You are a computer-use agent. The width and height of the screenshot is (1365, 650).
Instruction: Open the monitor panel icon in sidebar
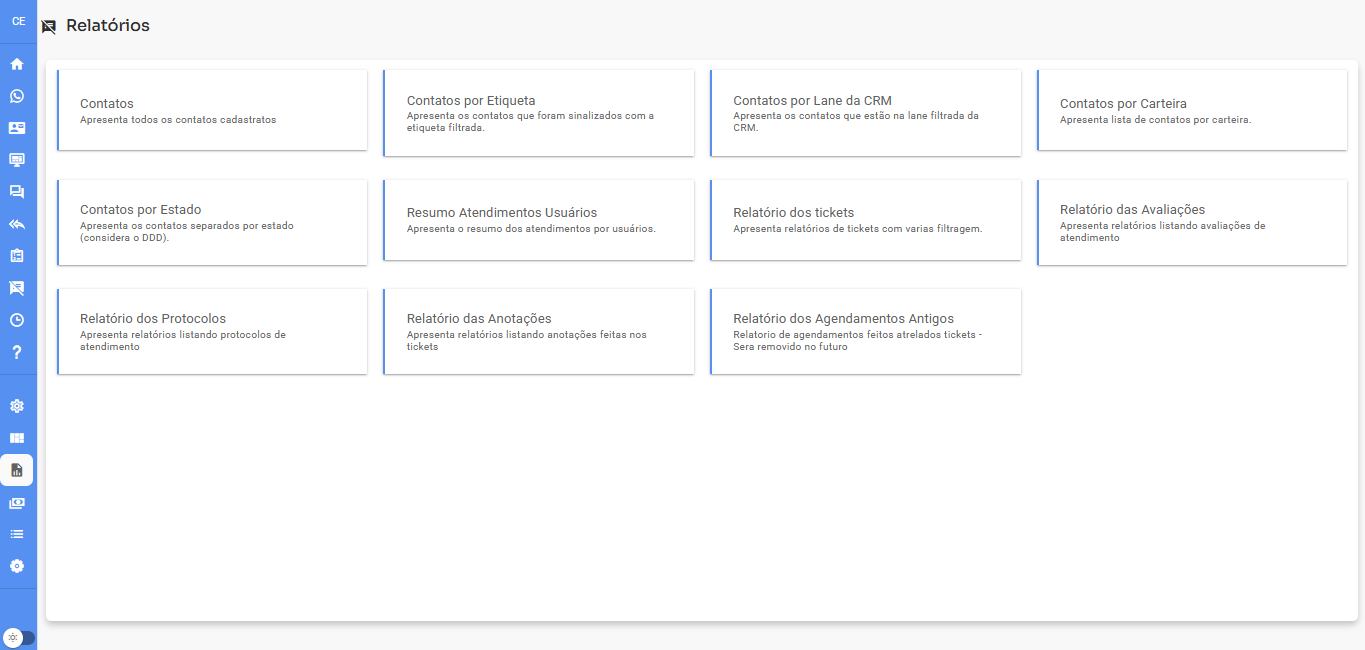pyautogui.click(x=17, y=160)
